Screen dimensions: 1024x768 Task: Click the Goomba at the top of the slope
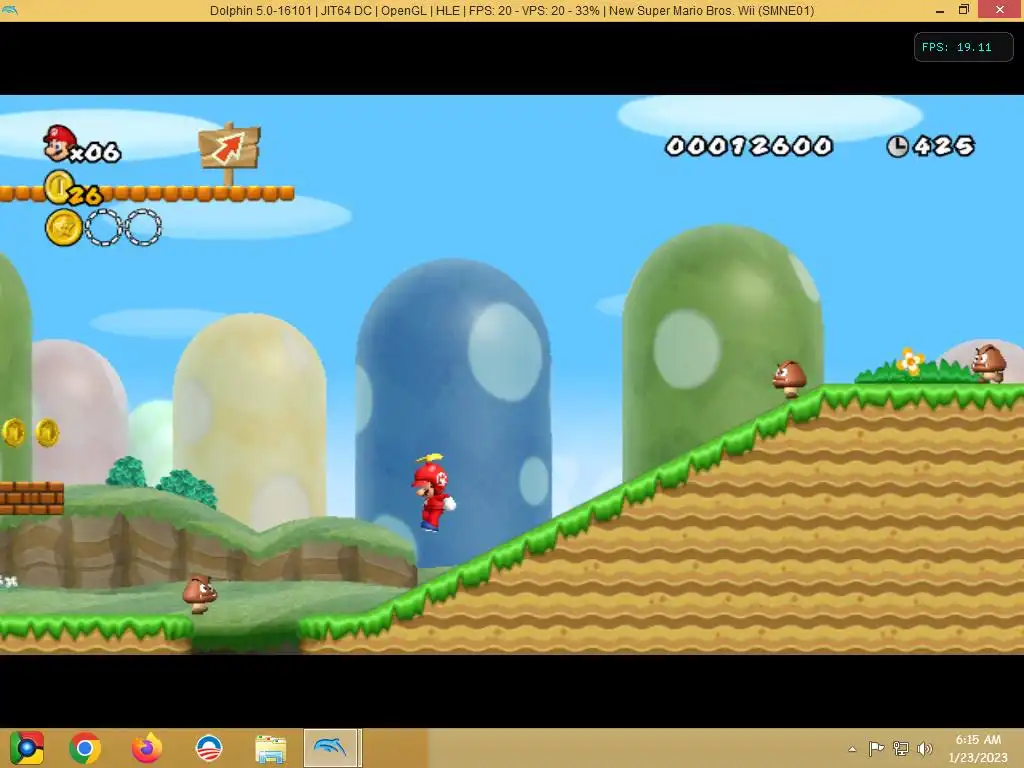790,379
